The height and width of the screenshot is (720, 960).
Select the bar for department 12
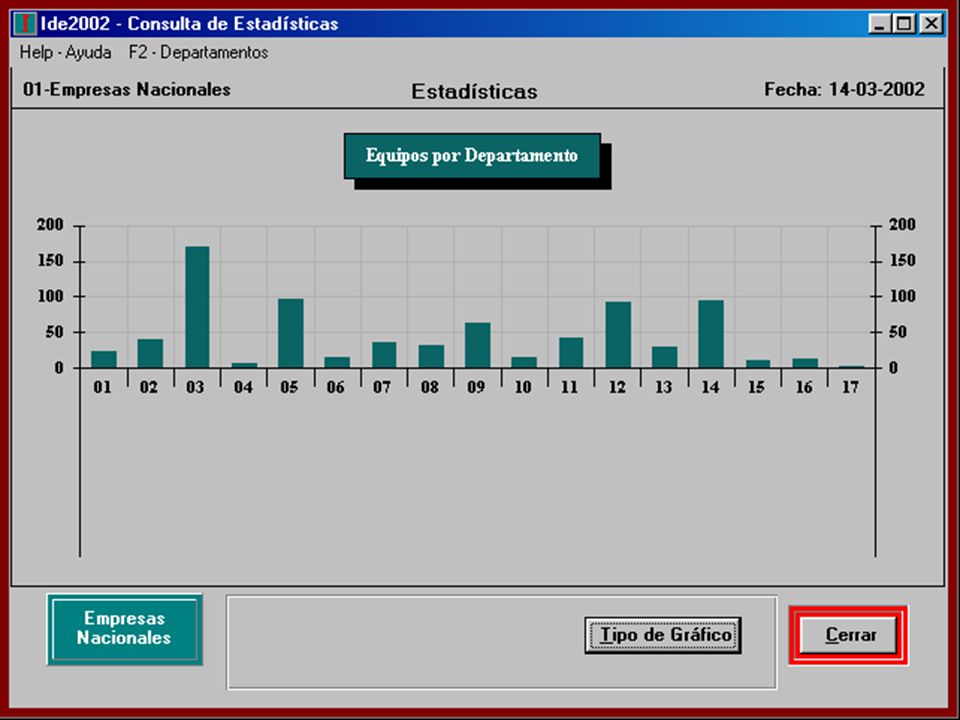click(618, 334)
